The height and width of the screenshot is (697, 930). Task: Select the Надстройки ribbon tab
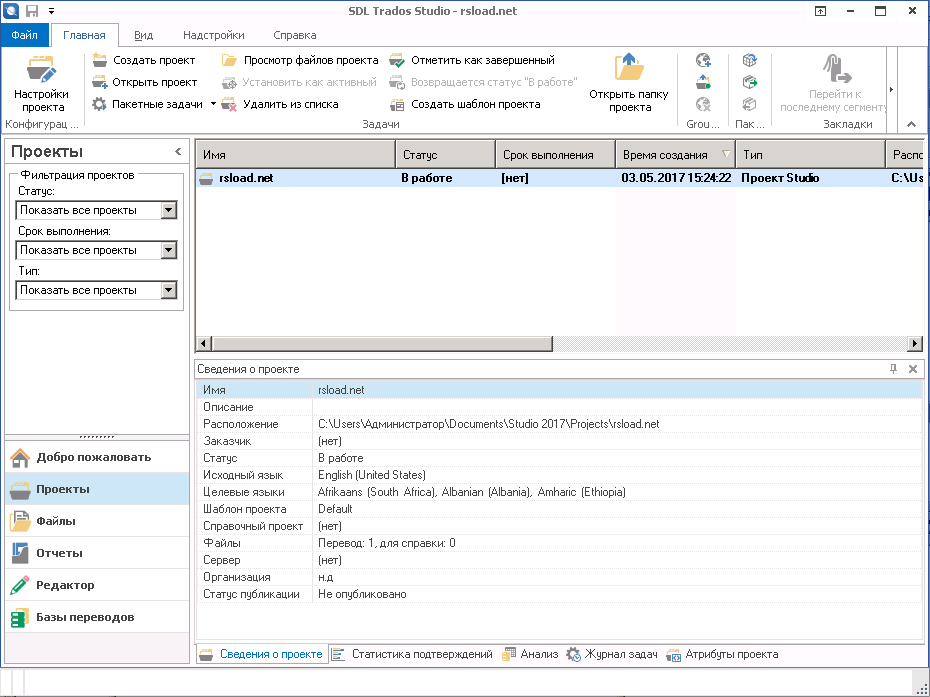214,35
